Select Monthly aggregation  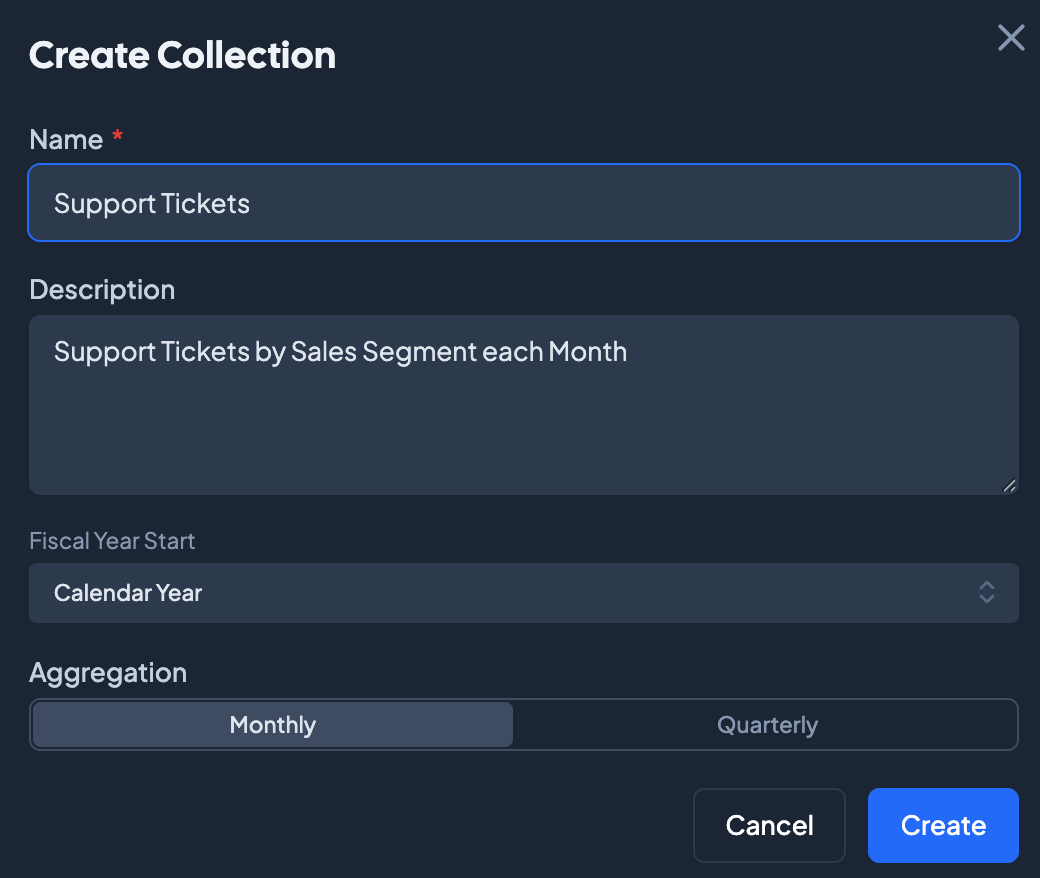272,725
